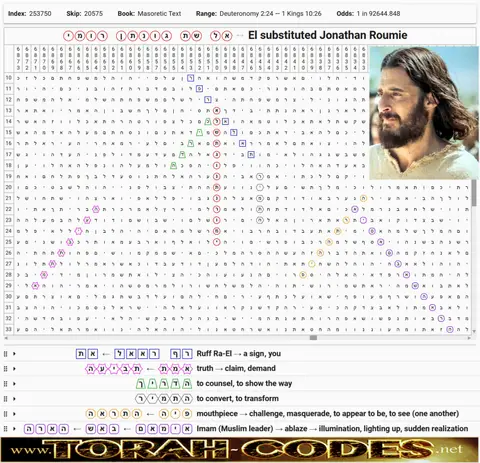This screenshot has width=480, height=463.
Task: Click the 'to counsel, to show the way' description
Action: (244, 383)
